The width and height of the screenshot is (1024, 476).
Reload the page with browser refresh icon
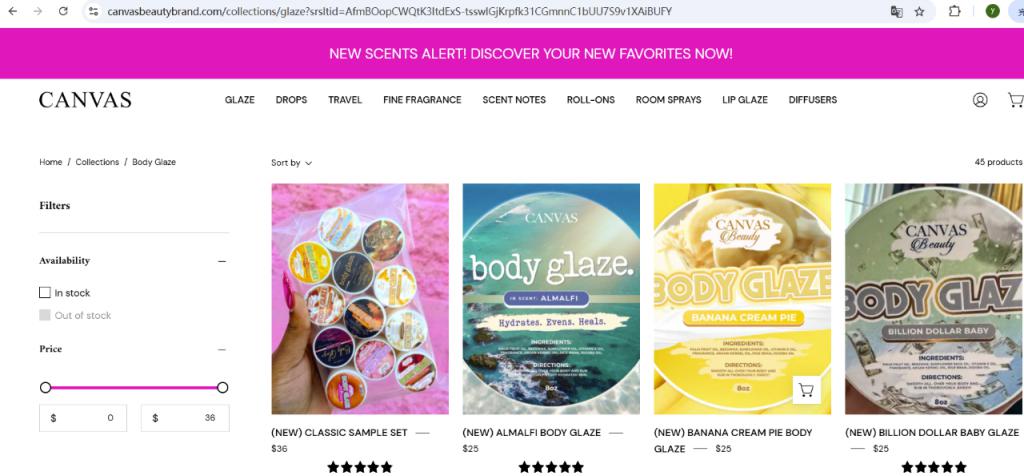click(x=63, y=11)
